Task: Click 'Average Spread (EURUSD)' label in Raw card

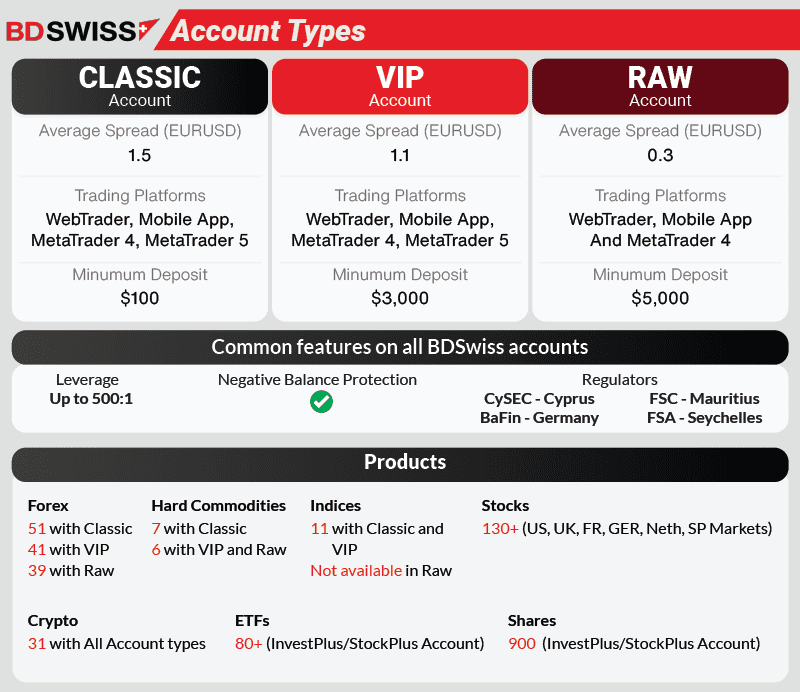Action: point(660,131)
